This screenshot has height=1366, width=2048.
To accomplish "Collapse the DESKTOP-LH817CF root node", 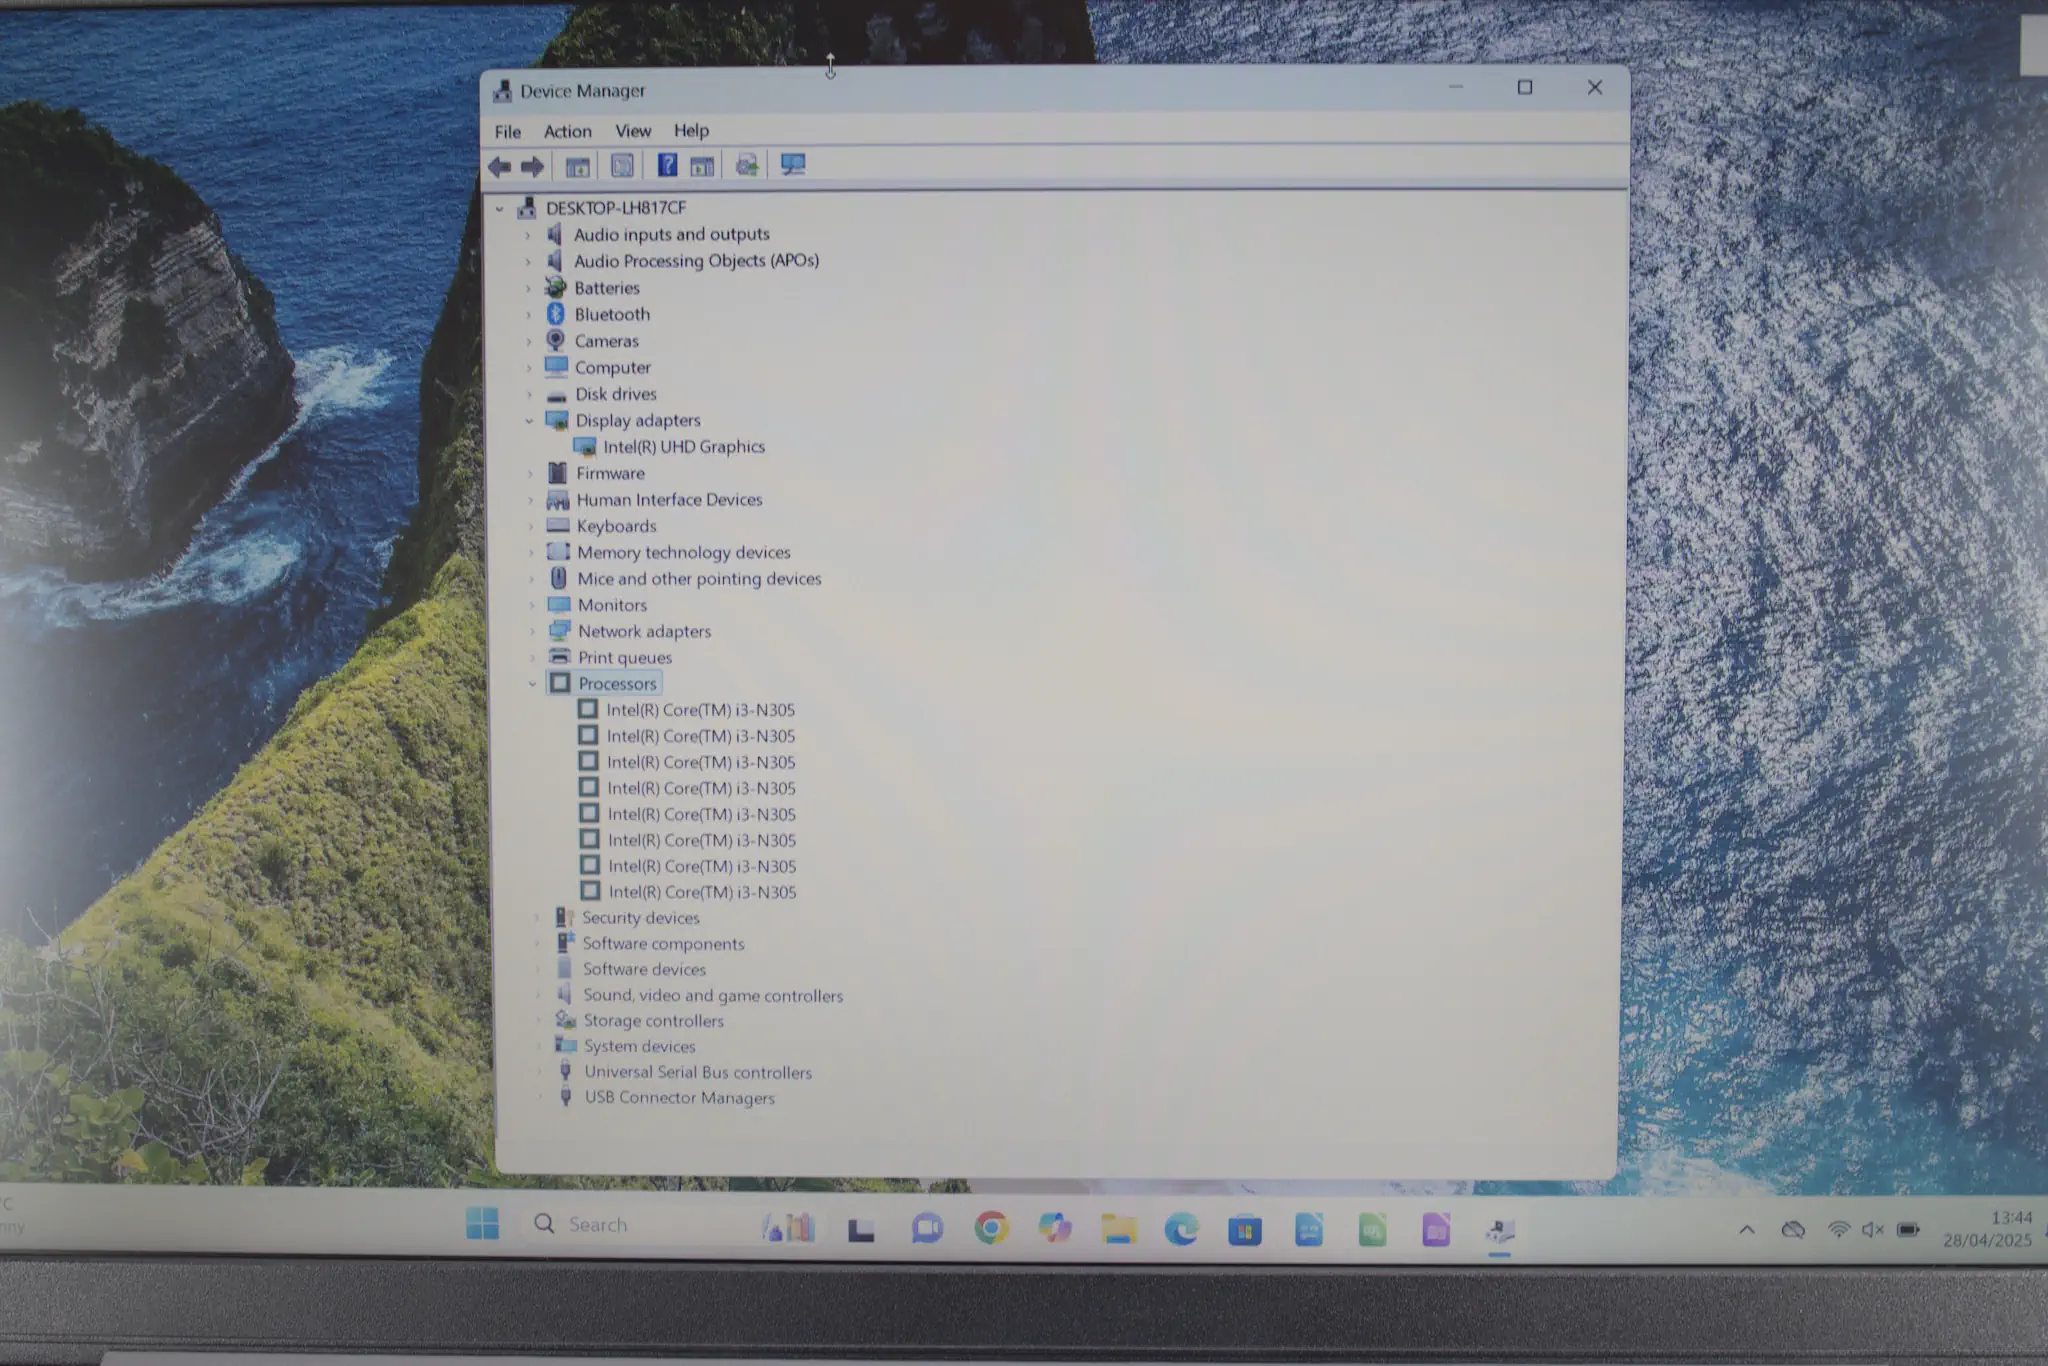I will (500, 208).
